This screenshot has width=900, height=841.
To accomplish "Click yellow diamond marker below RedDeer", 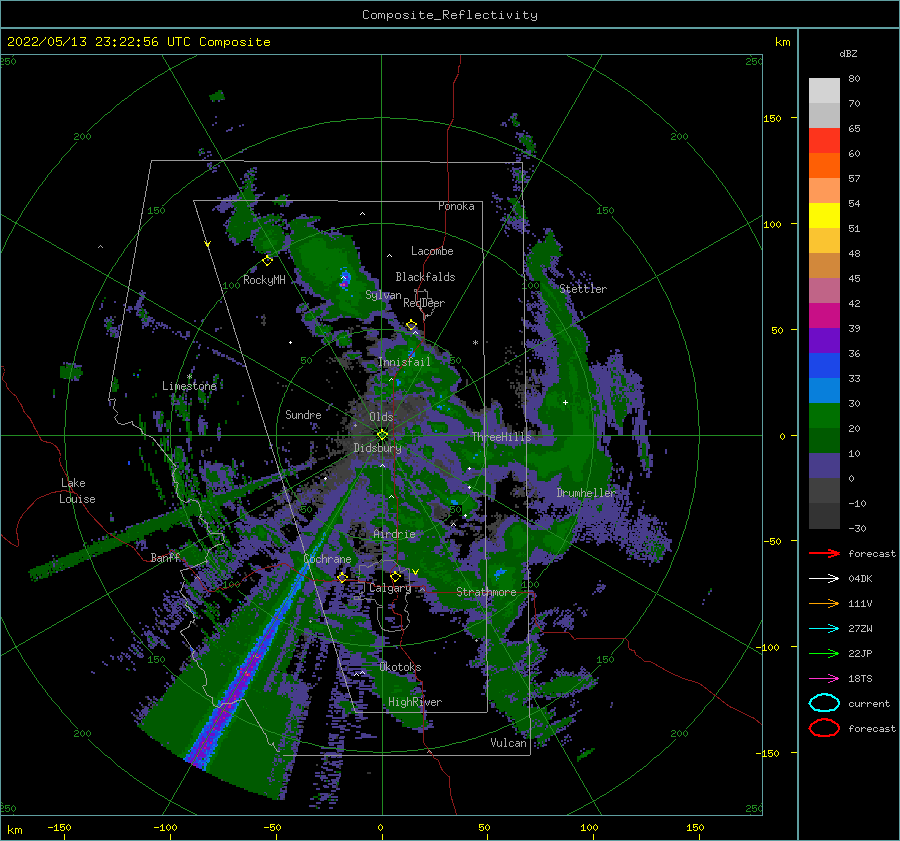I will tap(412, 325).
